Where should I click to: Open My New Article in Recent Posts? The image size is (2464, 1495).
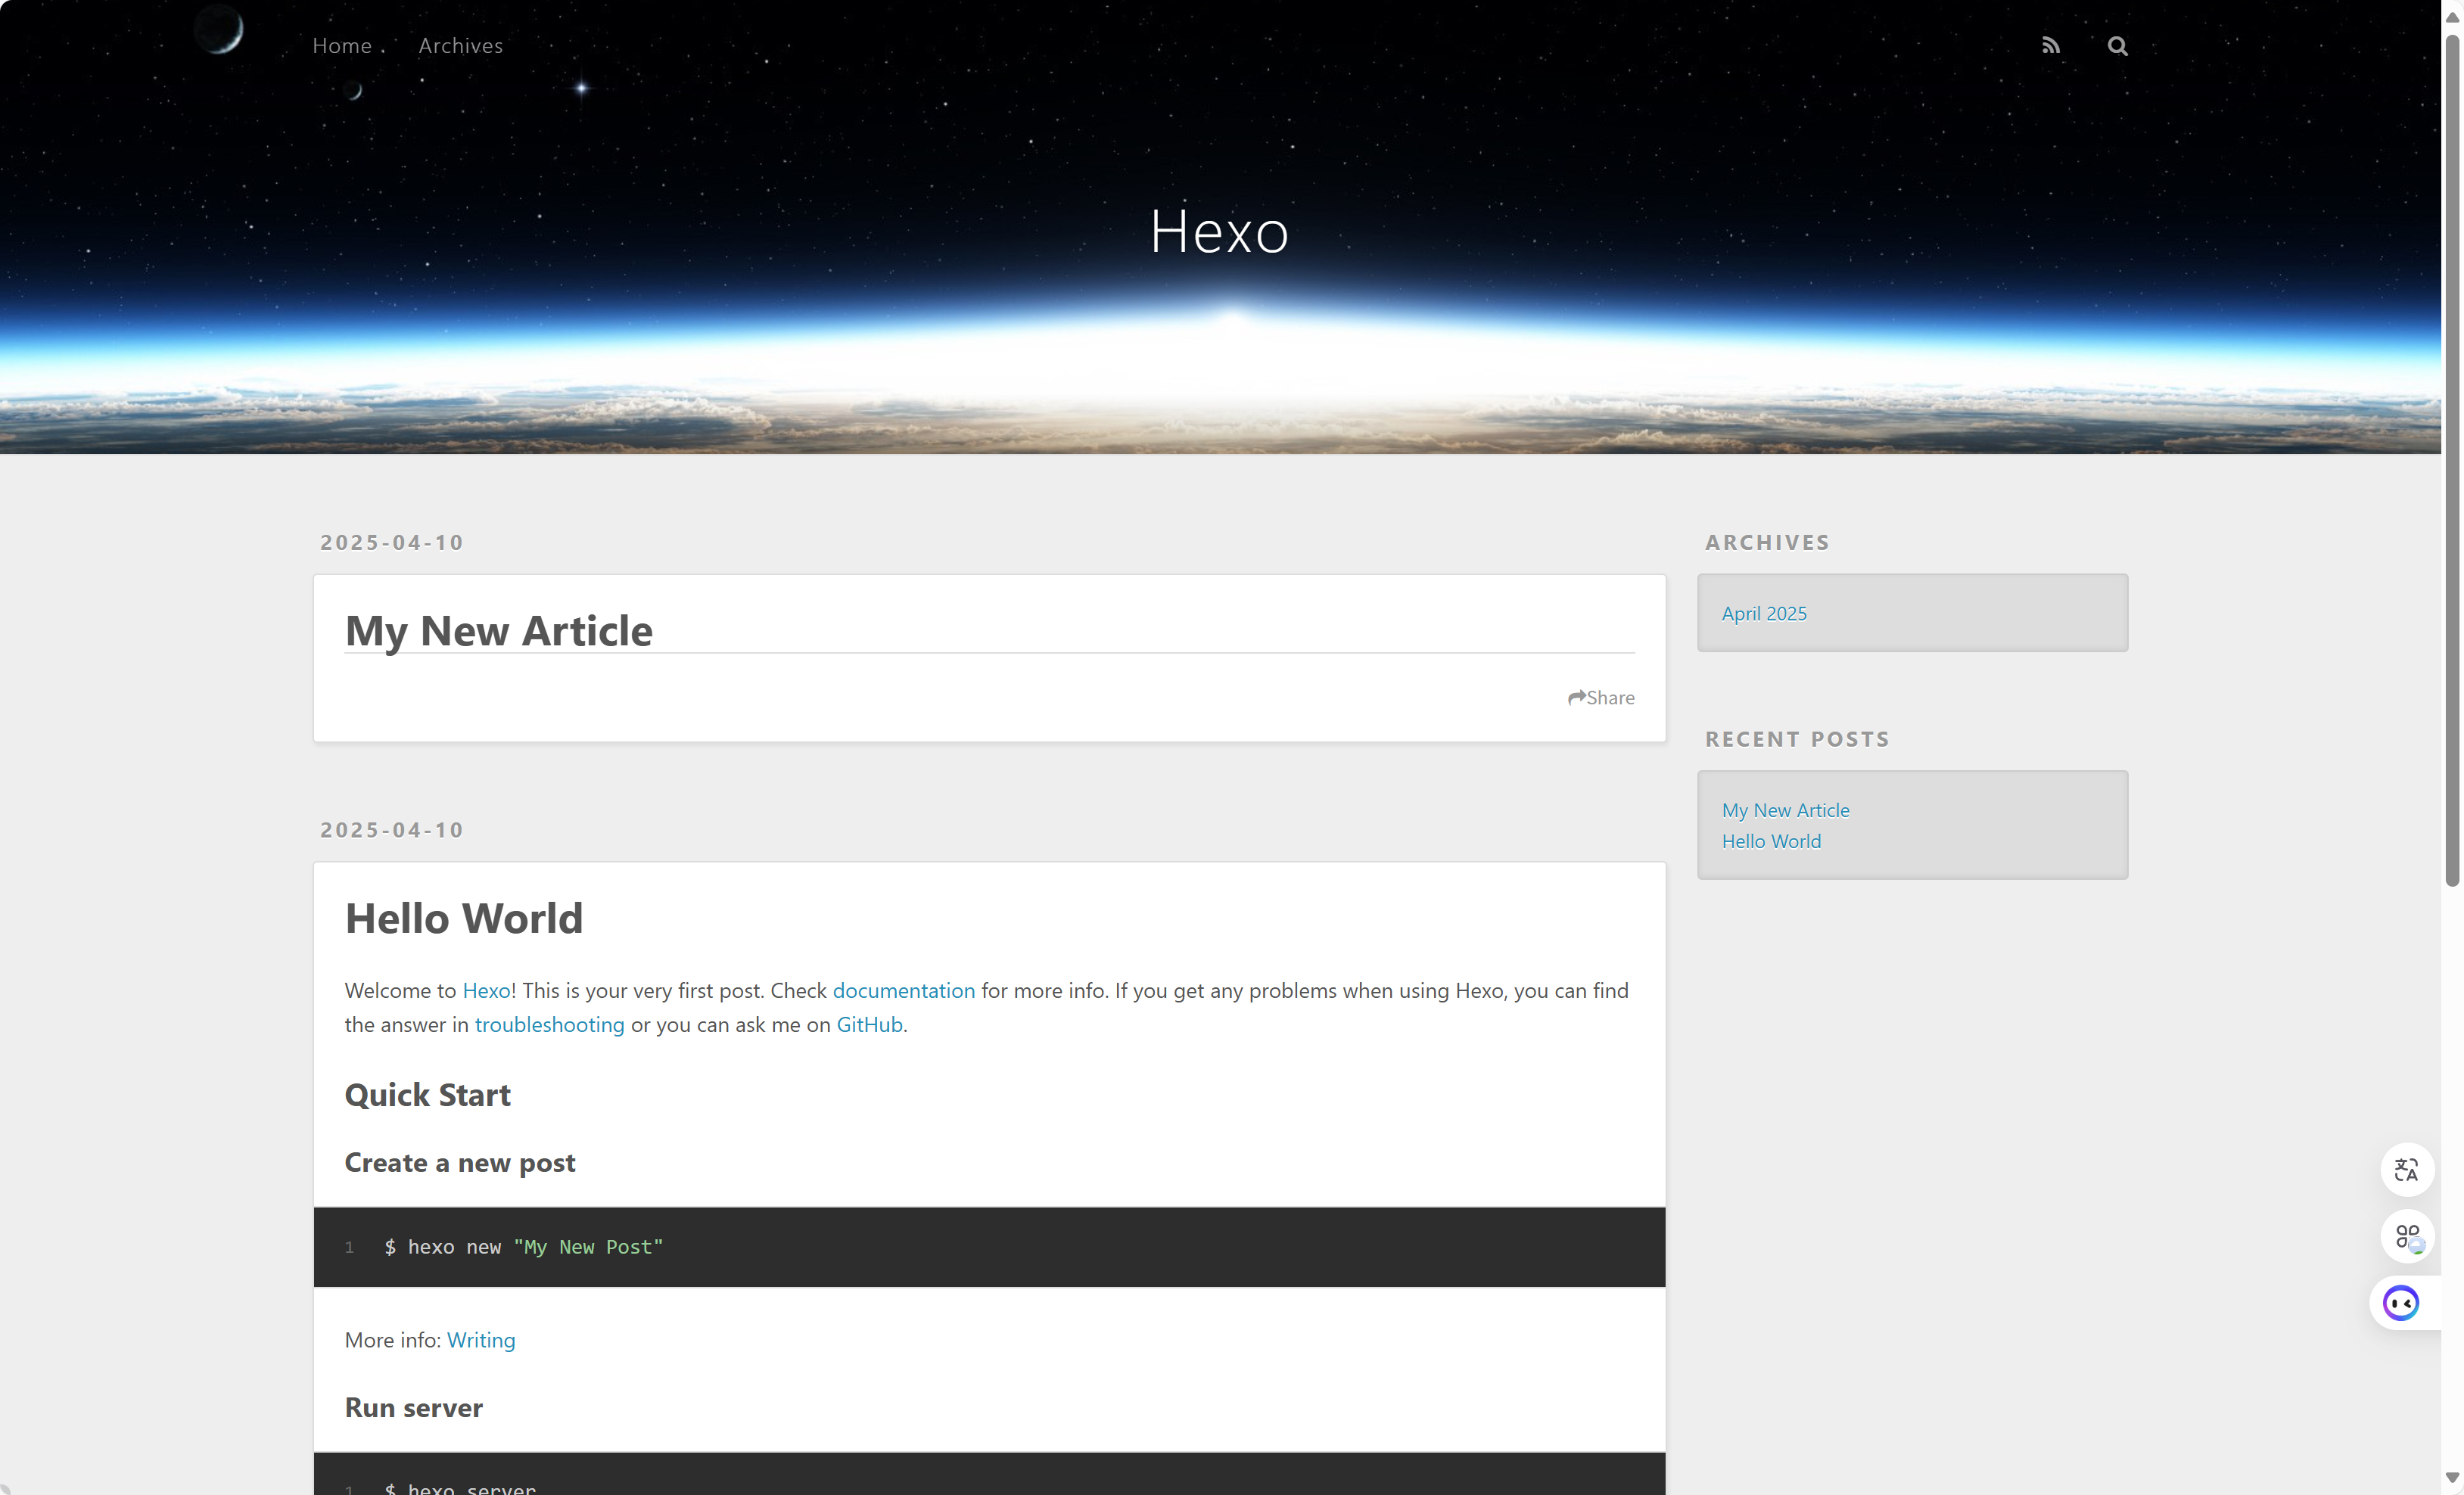1785,810
